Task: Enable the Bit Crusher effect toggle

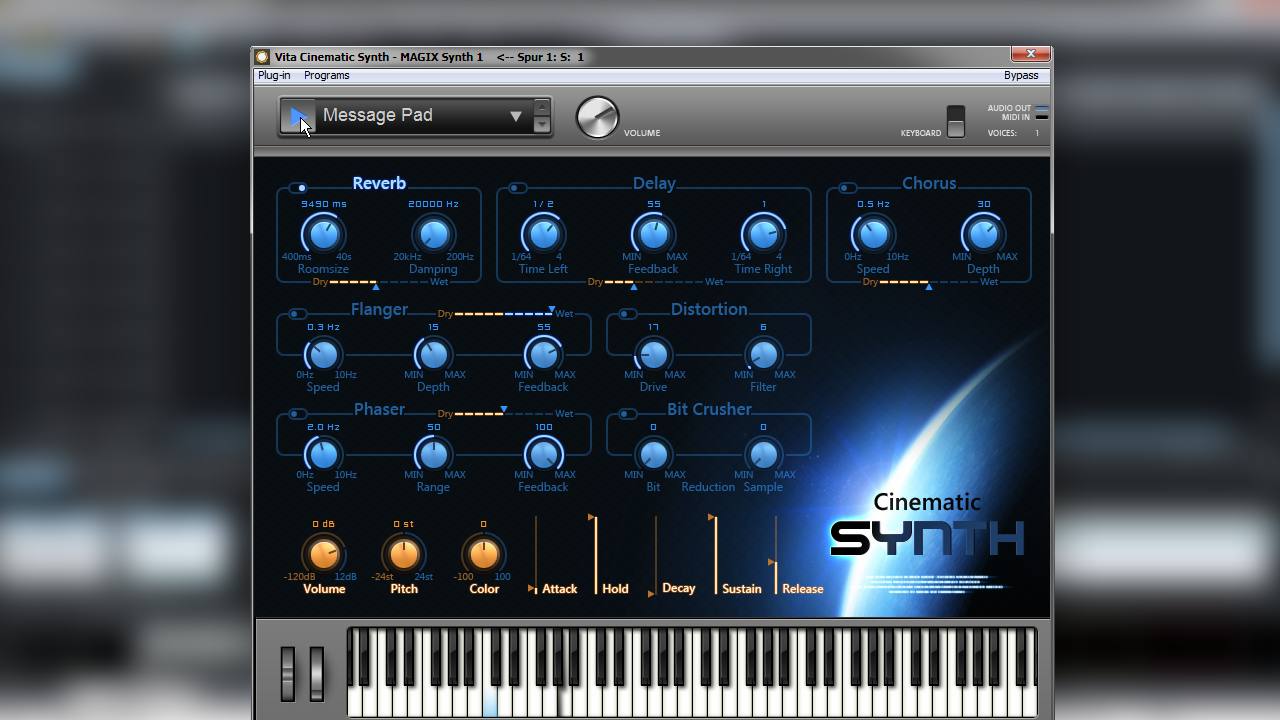Action: click(x=627, y=414)
